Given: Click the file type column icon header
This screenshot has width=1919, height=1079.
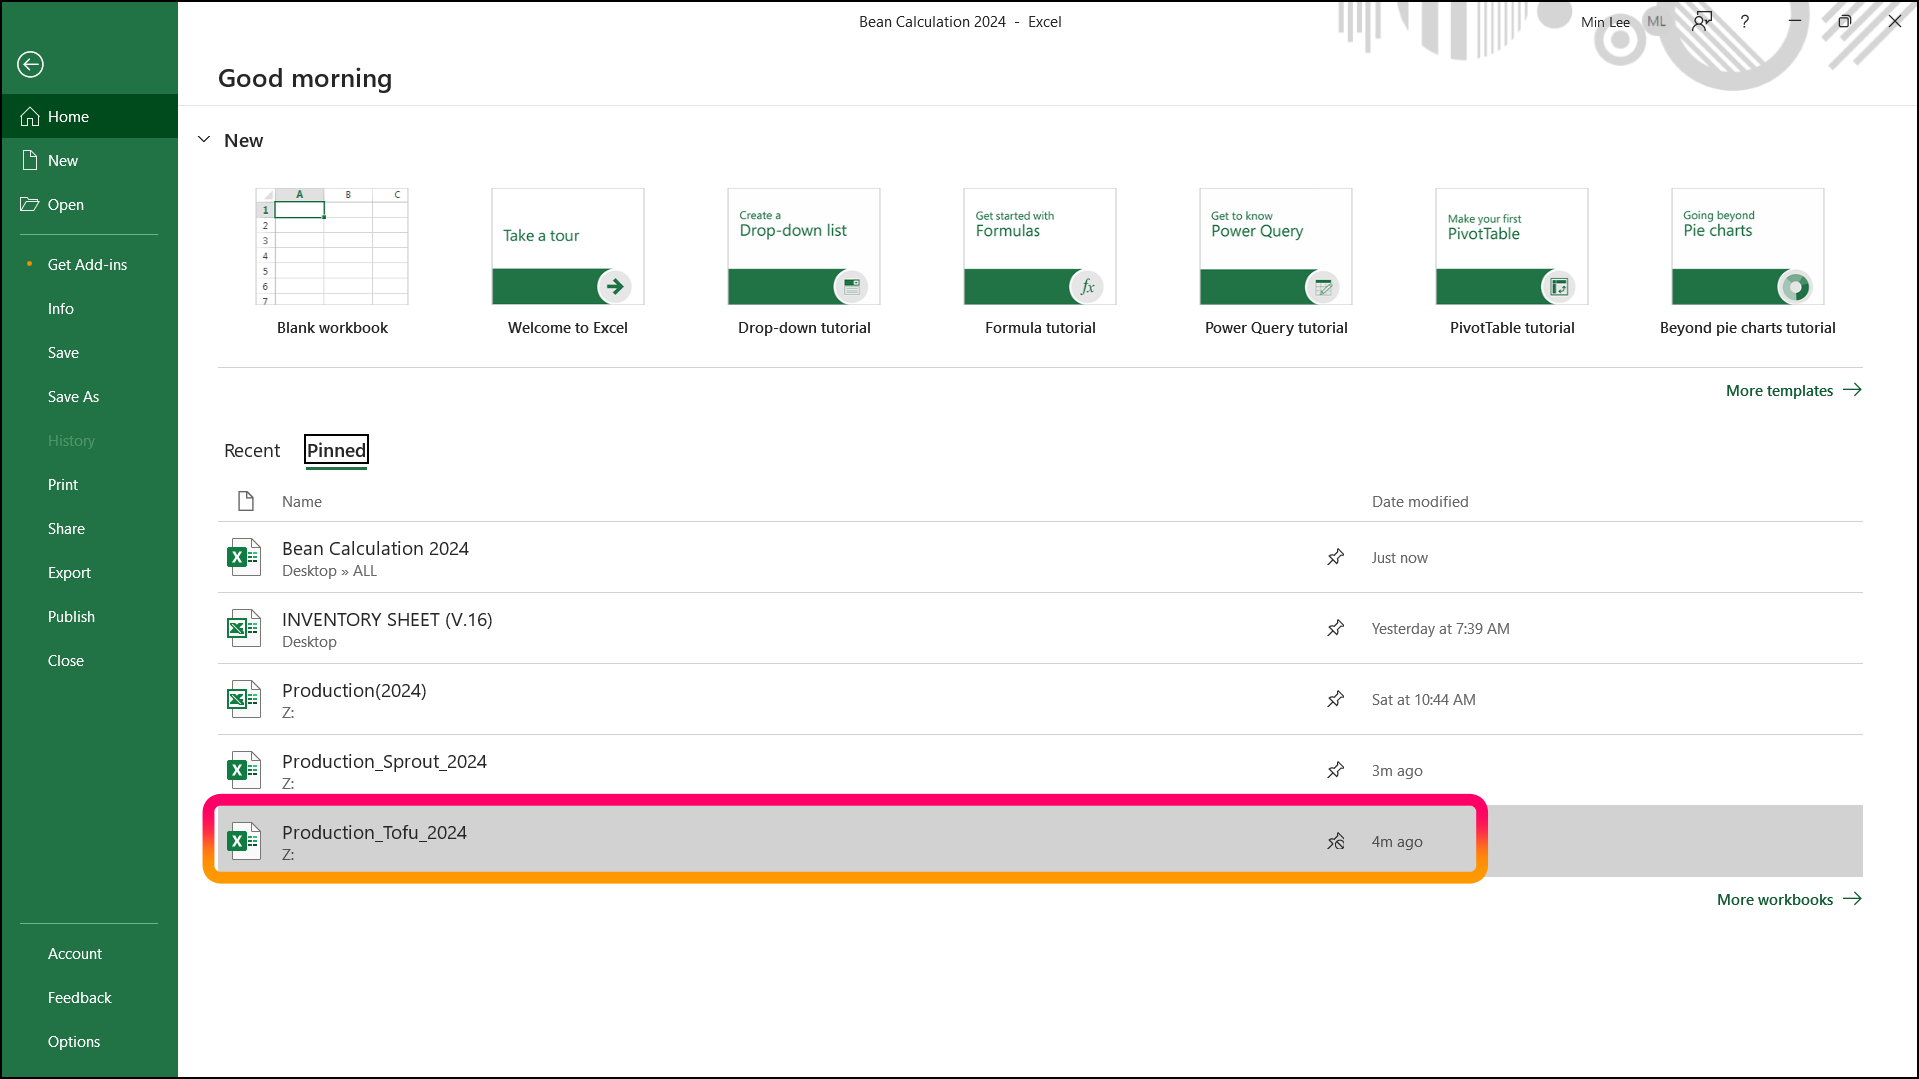Looking at the screenshot, I should pyautogui.click(x=245, y=501).
